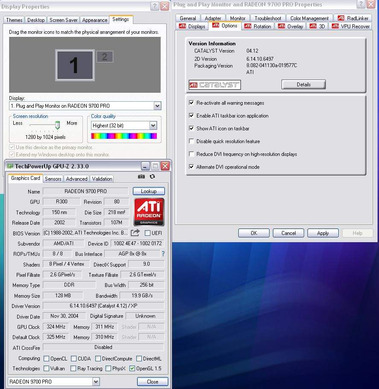Switch to the Appearance tab
This screenshot has height=389, width=379.
(94, 20)
